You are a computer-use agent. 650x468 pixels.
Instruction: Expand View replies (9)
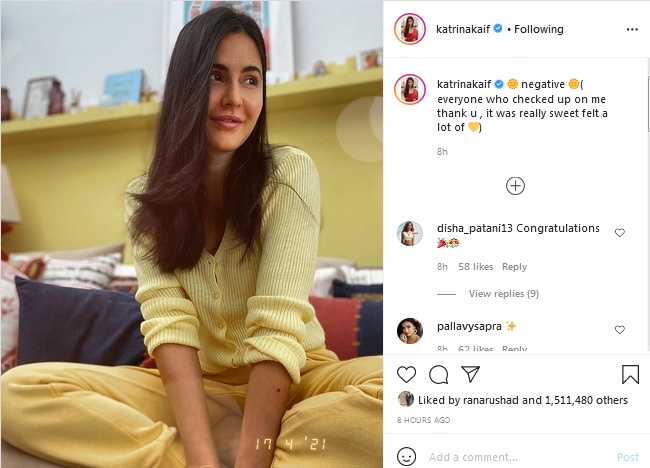tap(504, 293)
